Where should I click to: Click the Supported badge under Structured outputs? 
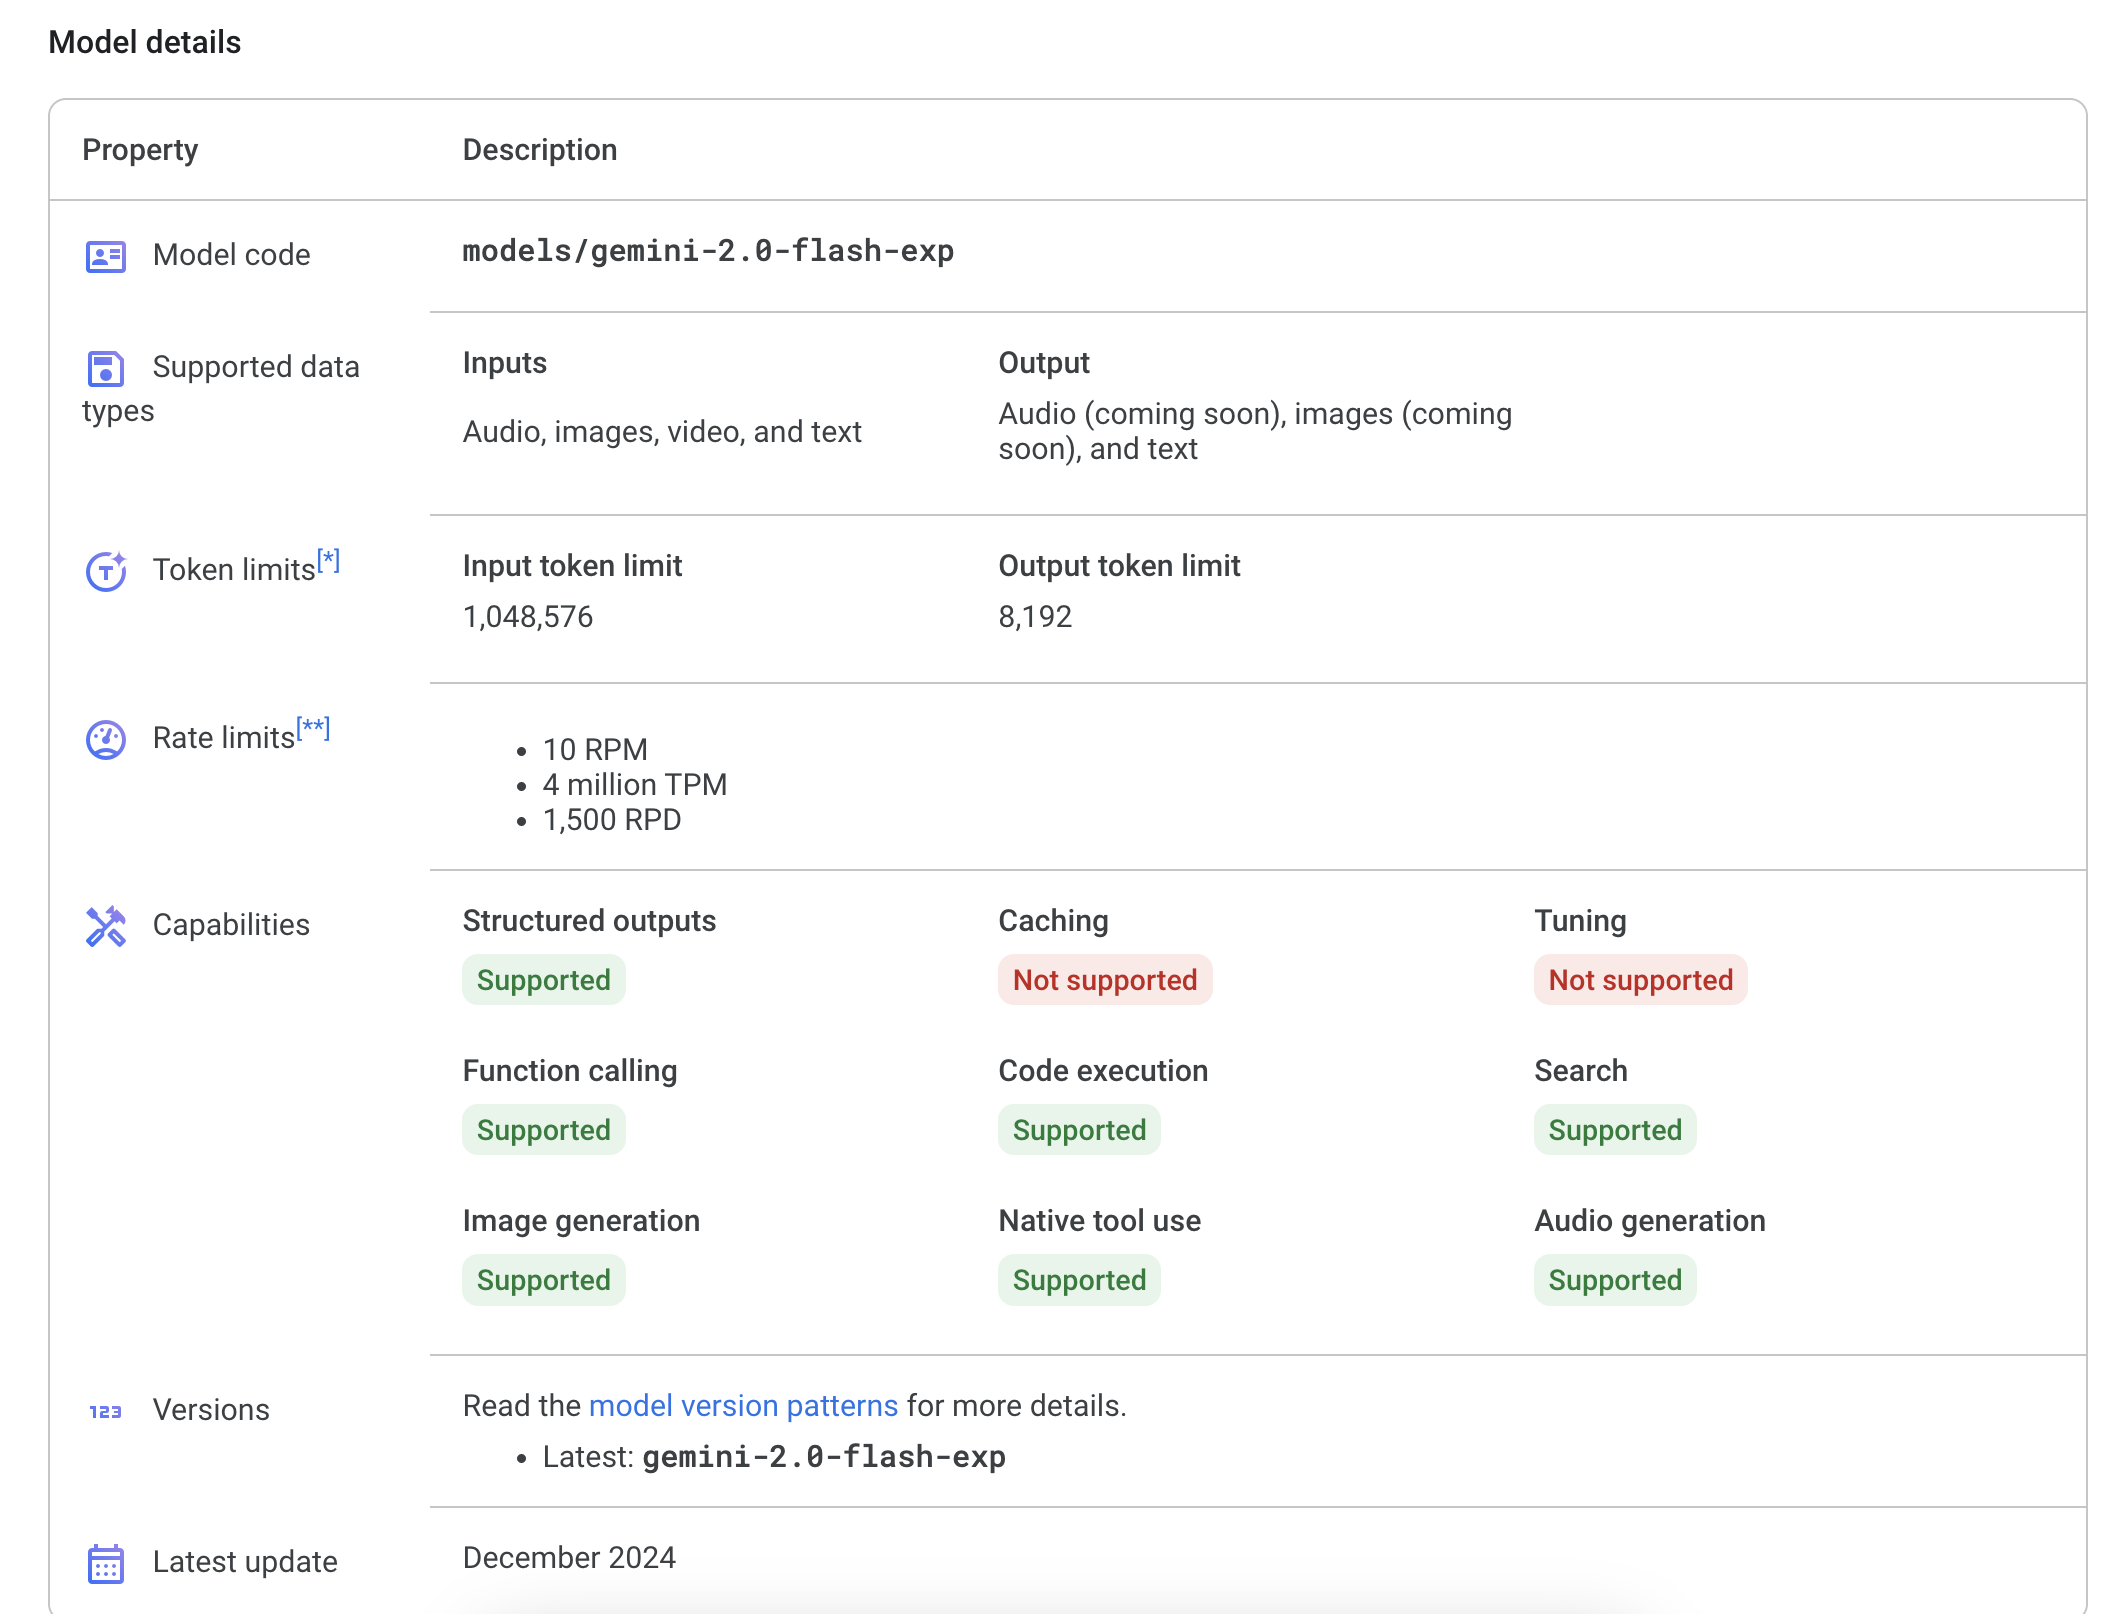[x=543, y=980]
